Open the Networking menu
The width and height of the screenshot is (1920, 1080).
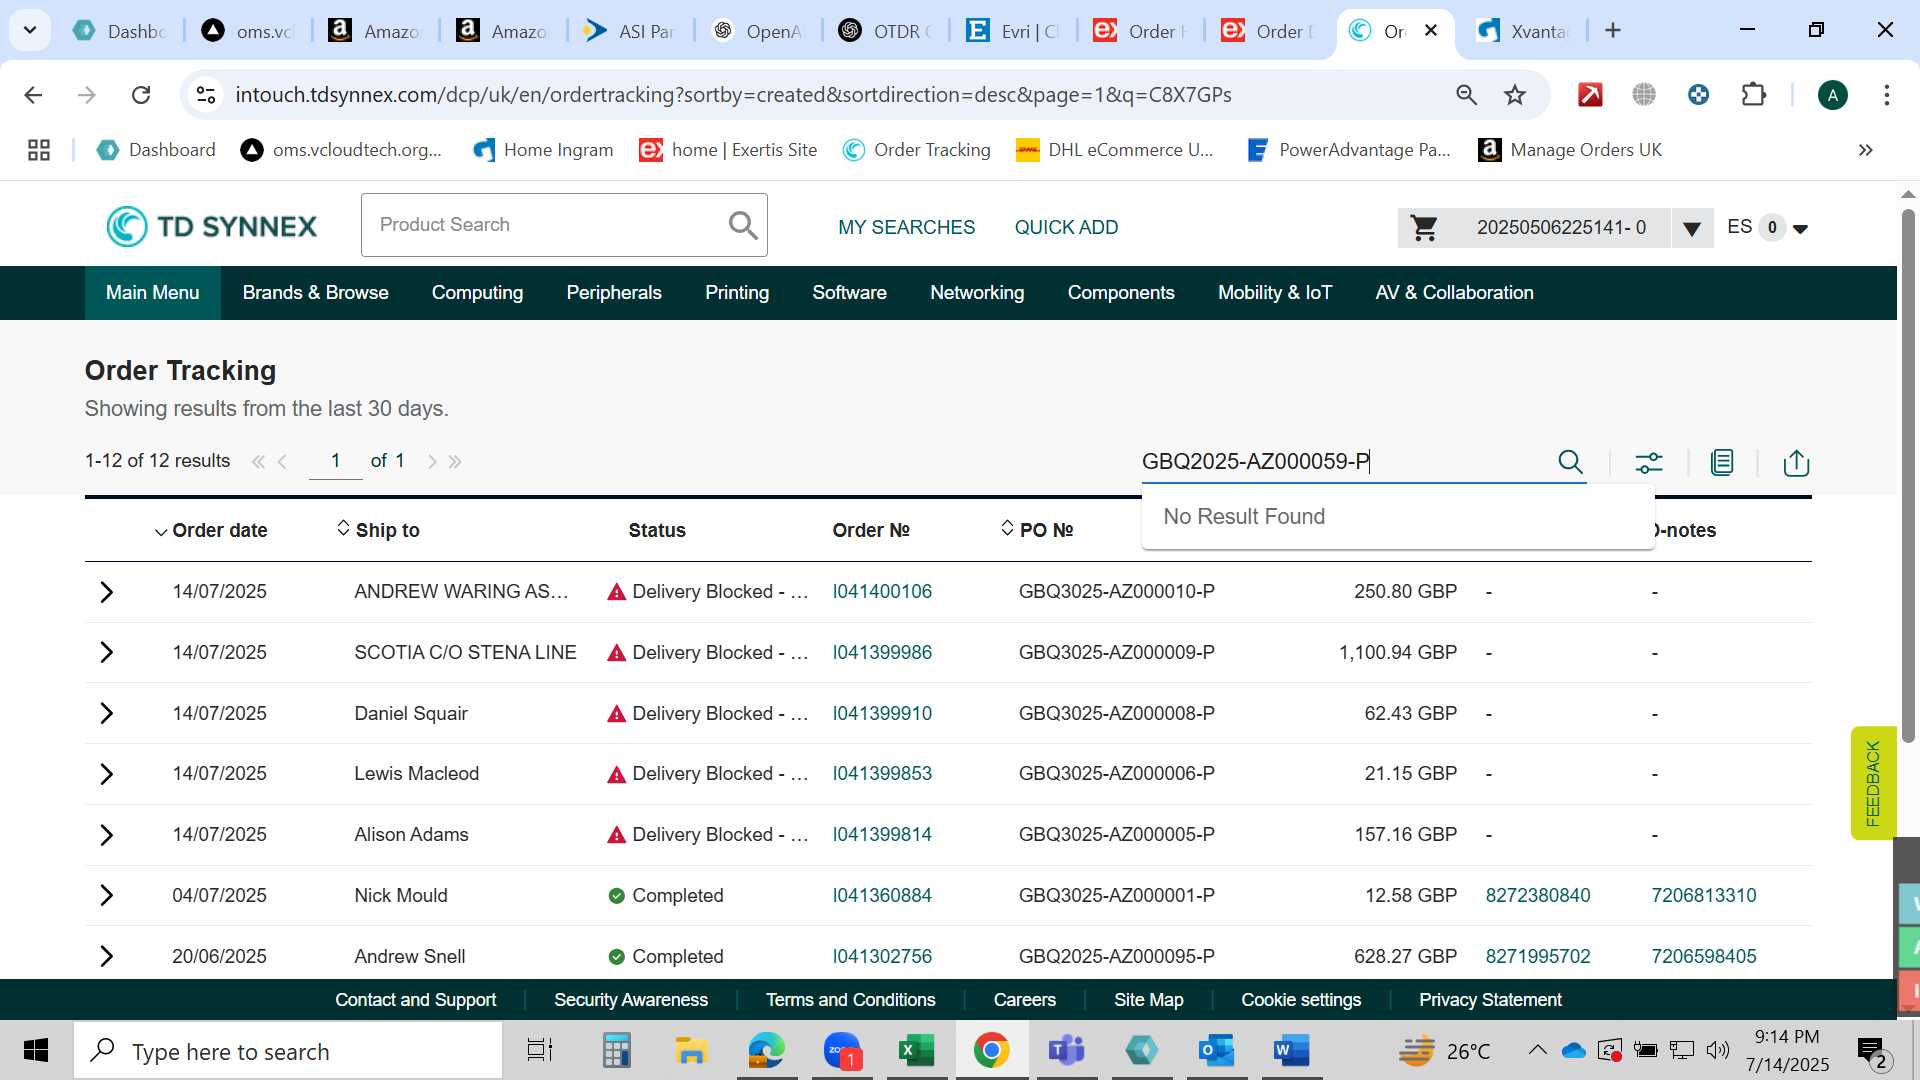click(977, 293)
